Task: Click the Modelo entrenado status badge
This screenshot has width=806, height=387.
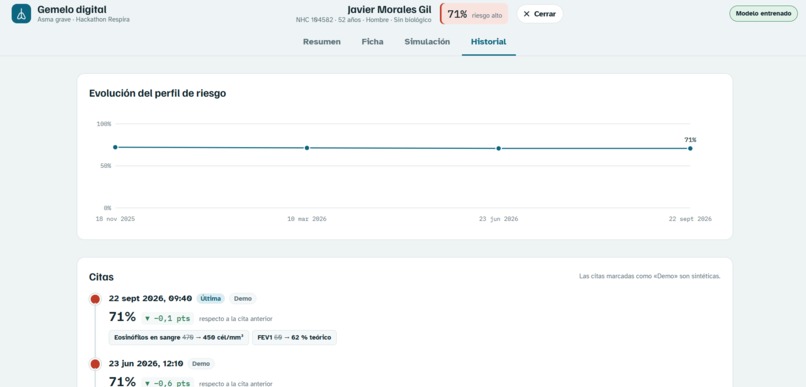Action: click(763, 13)
